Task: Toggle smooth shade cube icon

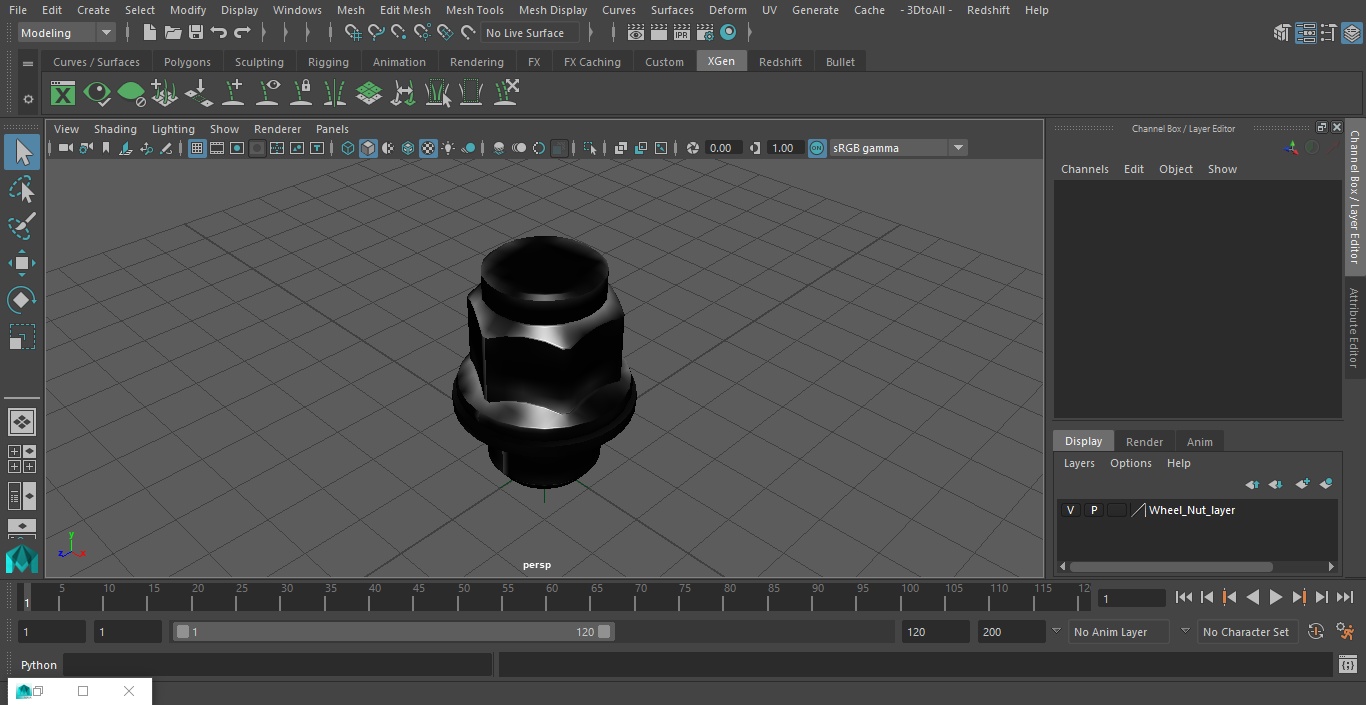Action: 368,148
